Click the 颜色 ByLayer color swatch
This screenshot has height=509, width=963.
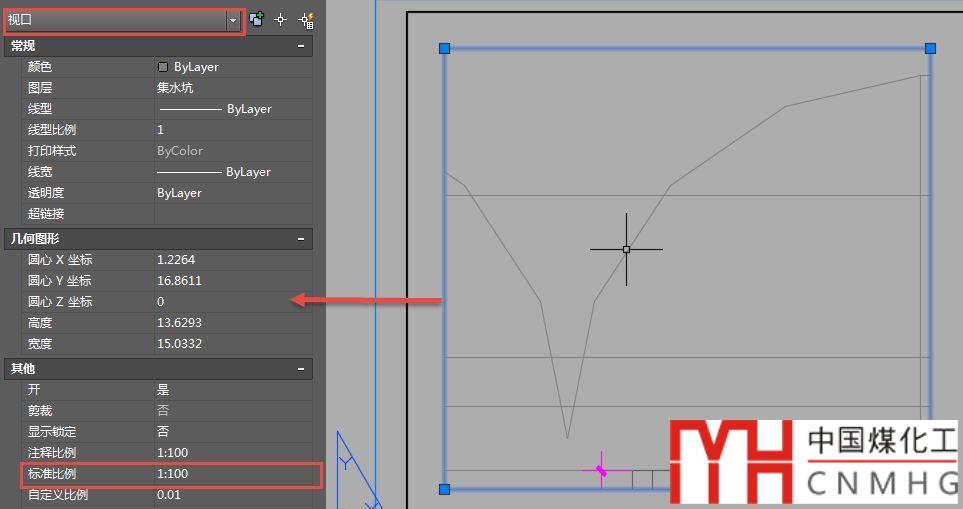click(163, 67)
